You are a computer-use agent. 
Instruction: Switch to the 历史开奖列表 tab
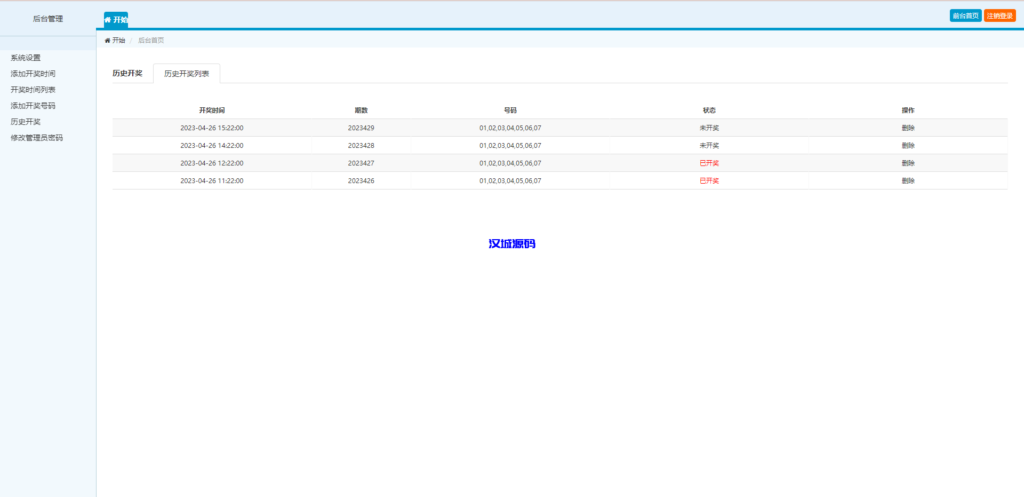(x=186, y=74)
